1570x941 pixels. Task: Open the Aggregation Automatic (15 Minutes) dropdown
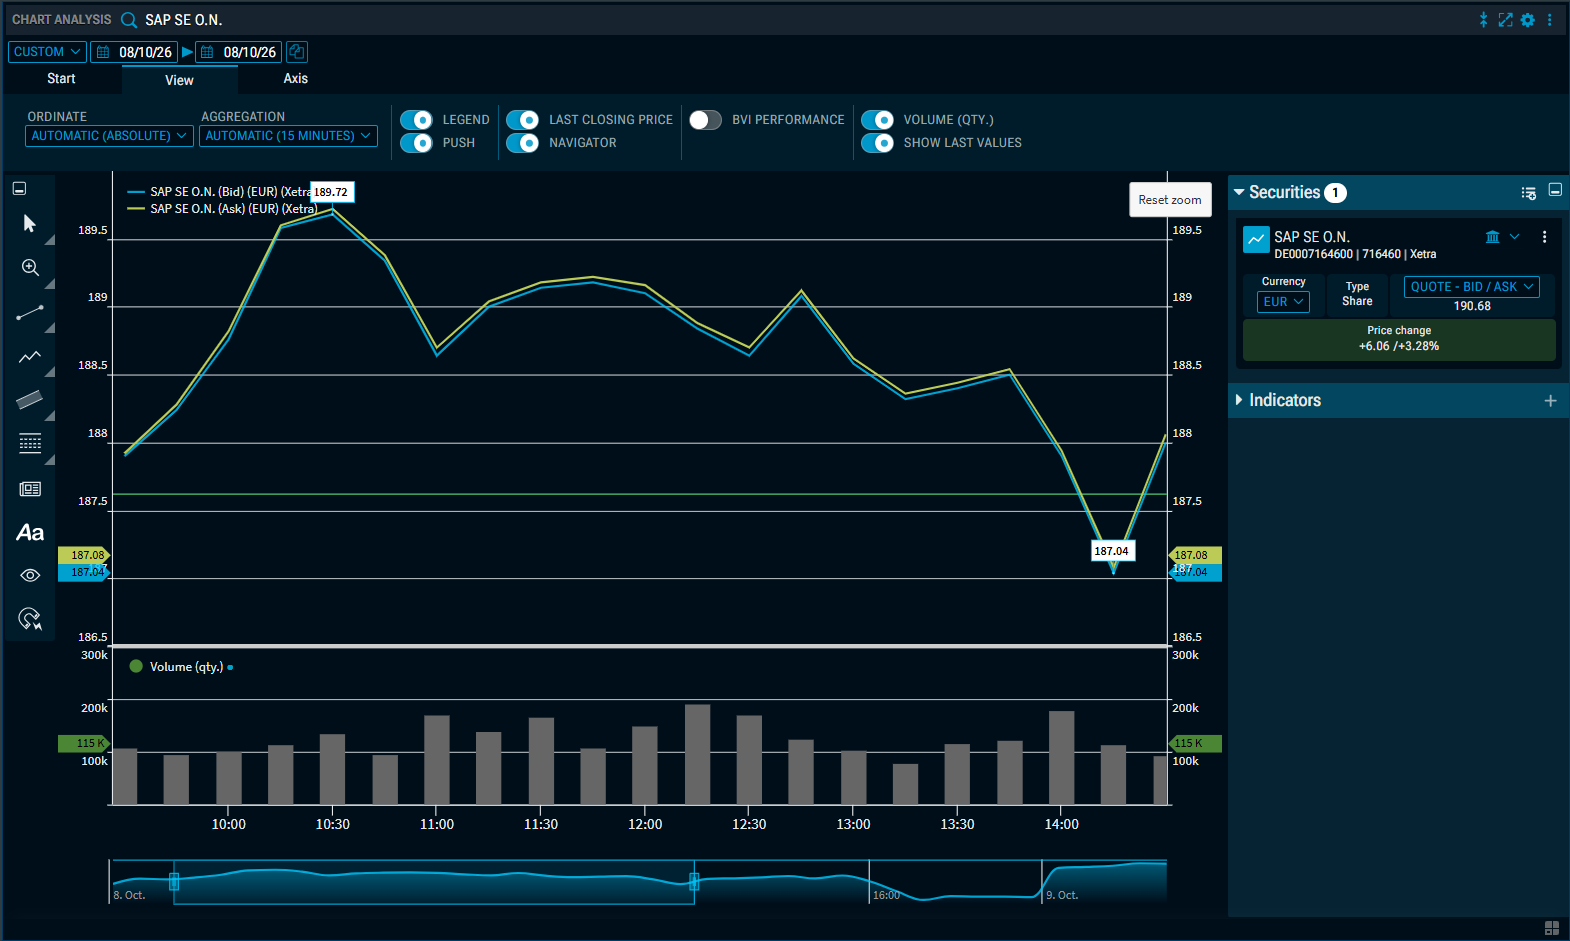click(x=288, y=136)
